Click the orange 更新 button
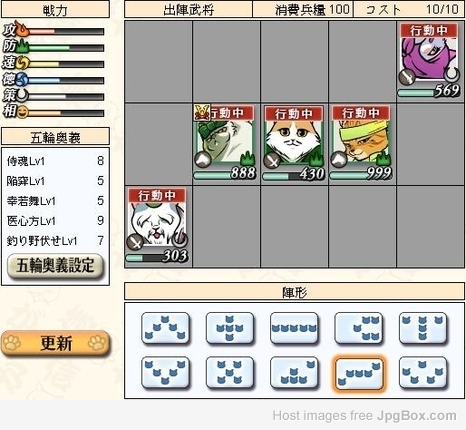This screenshot has height=430, width=466. (55, 343)
